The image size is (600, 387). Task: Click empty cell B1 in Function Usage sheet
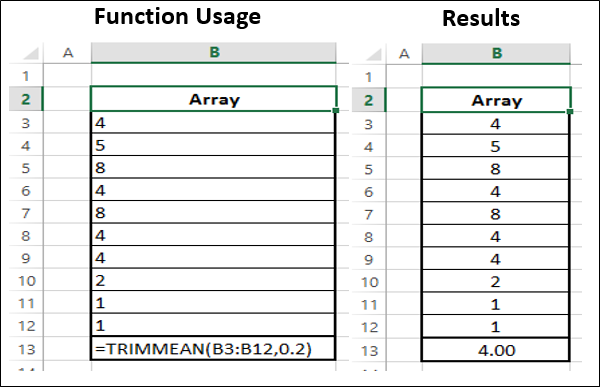(x=214, y=75)
